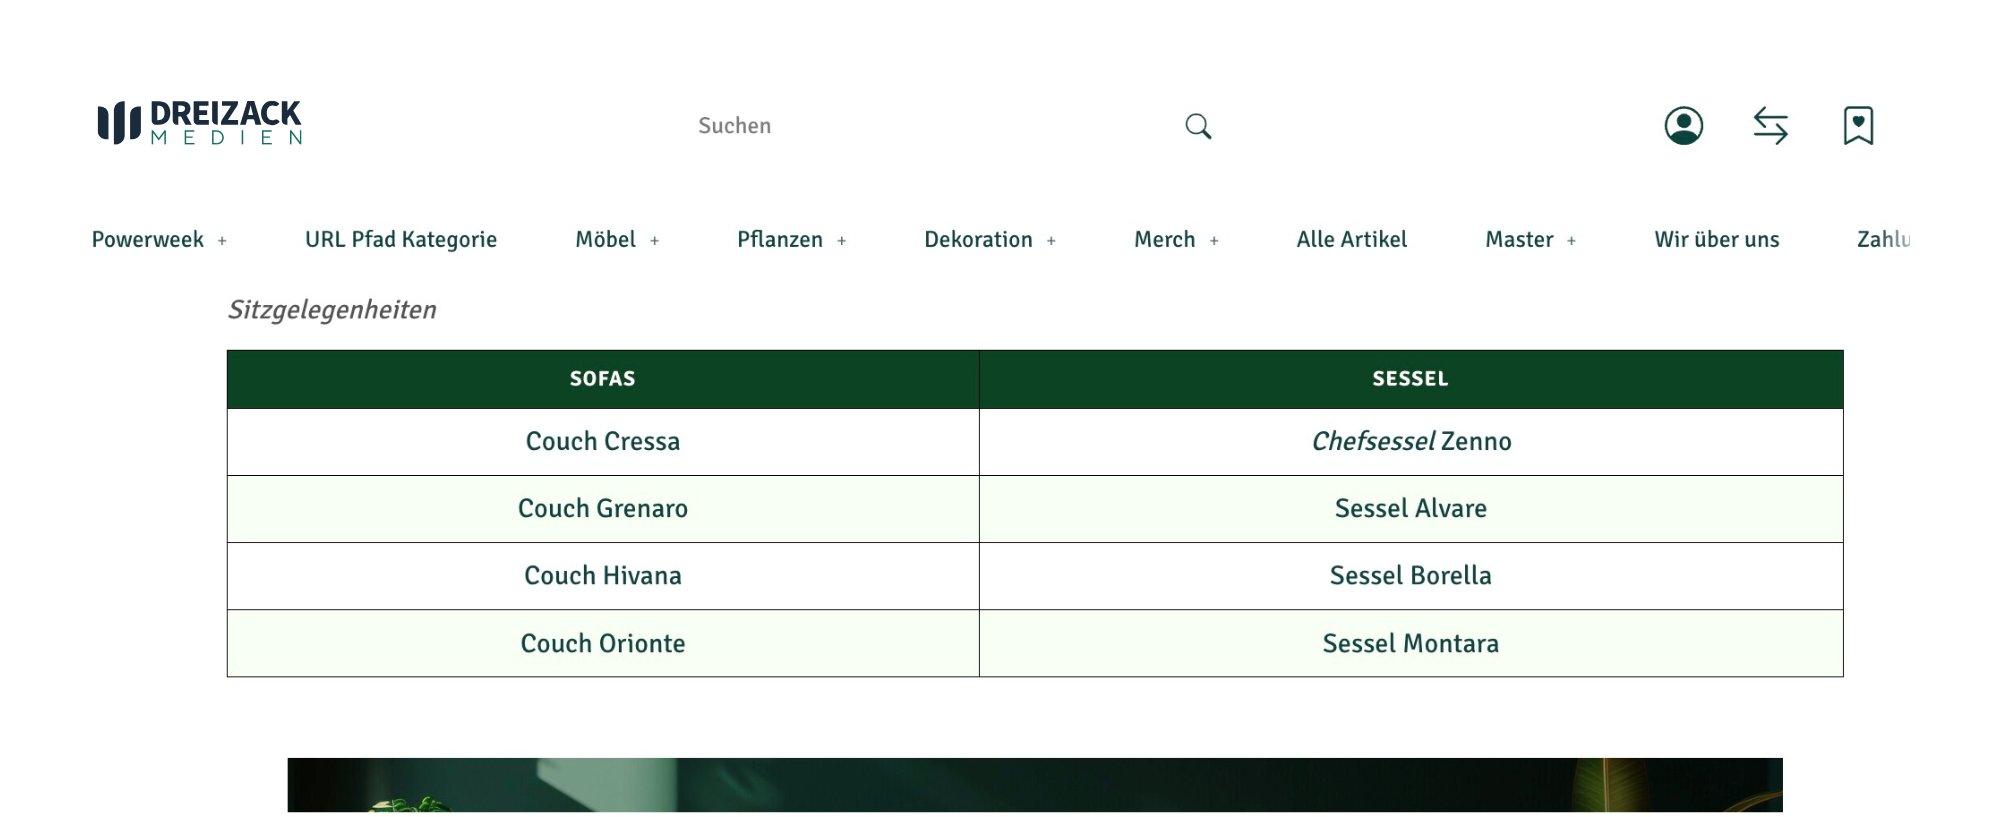Go to Alle Artikel
2000x817 pixels.
tap(1352, 240)
